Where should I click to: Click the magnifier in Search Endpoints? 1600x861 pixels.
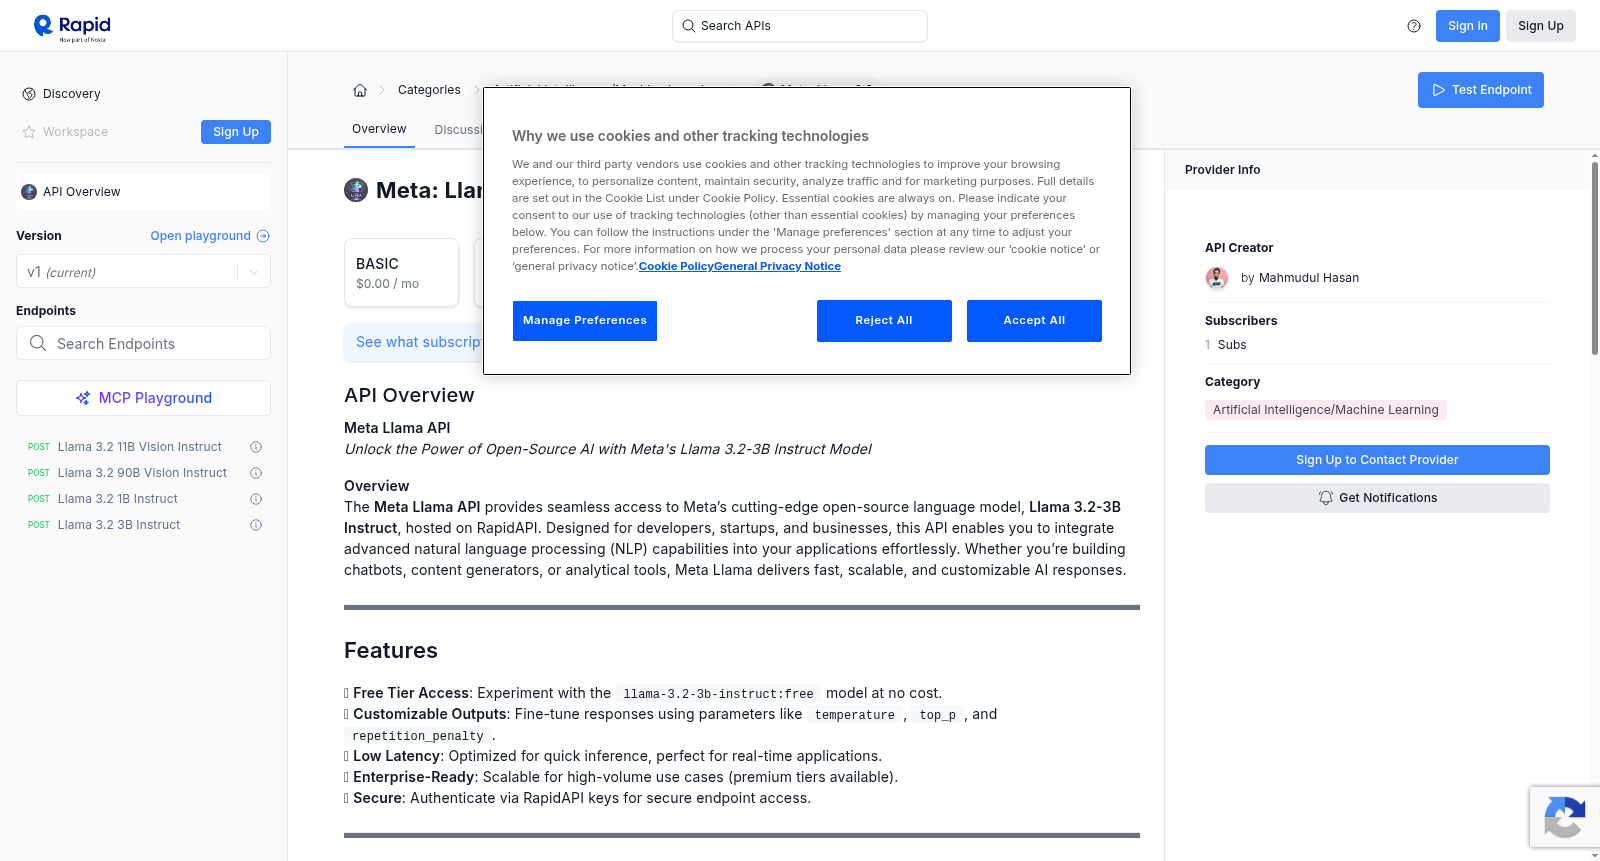[38, 343]
